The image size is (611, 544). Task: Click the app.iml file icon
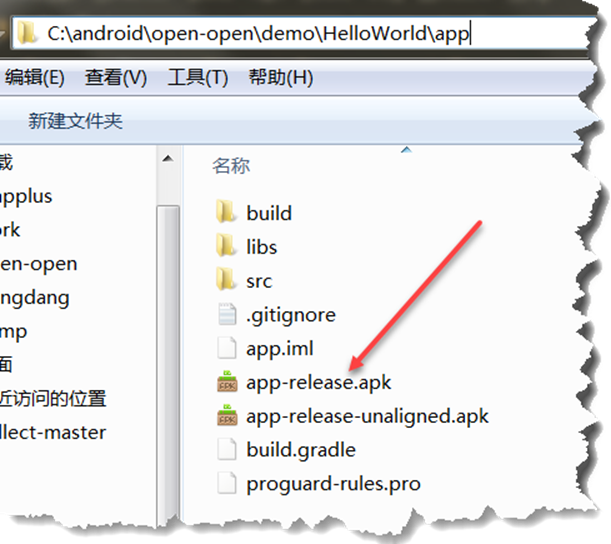227,348
